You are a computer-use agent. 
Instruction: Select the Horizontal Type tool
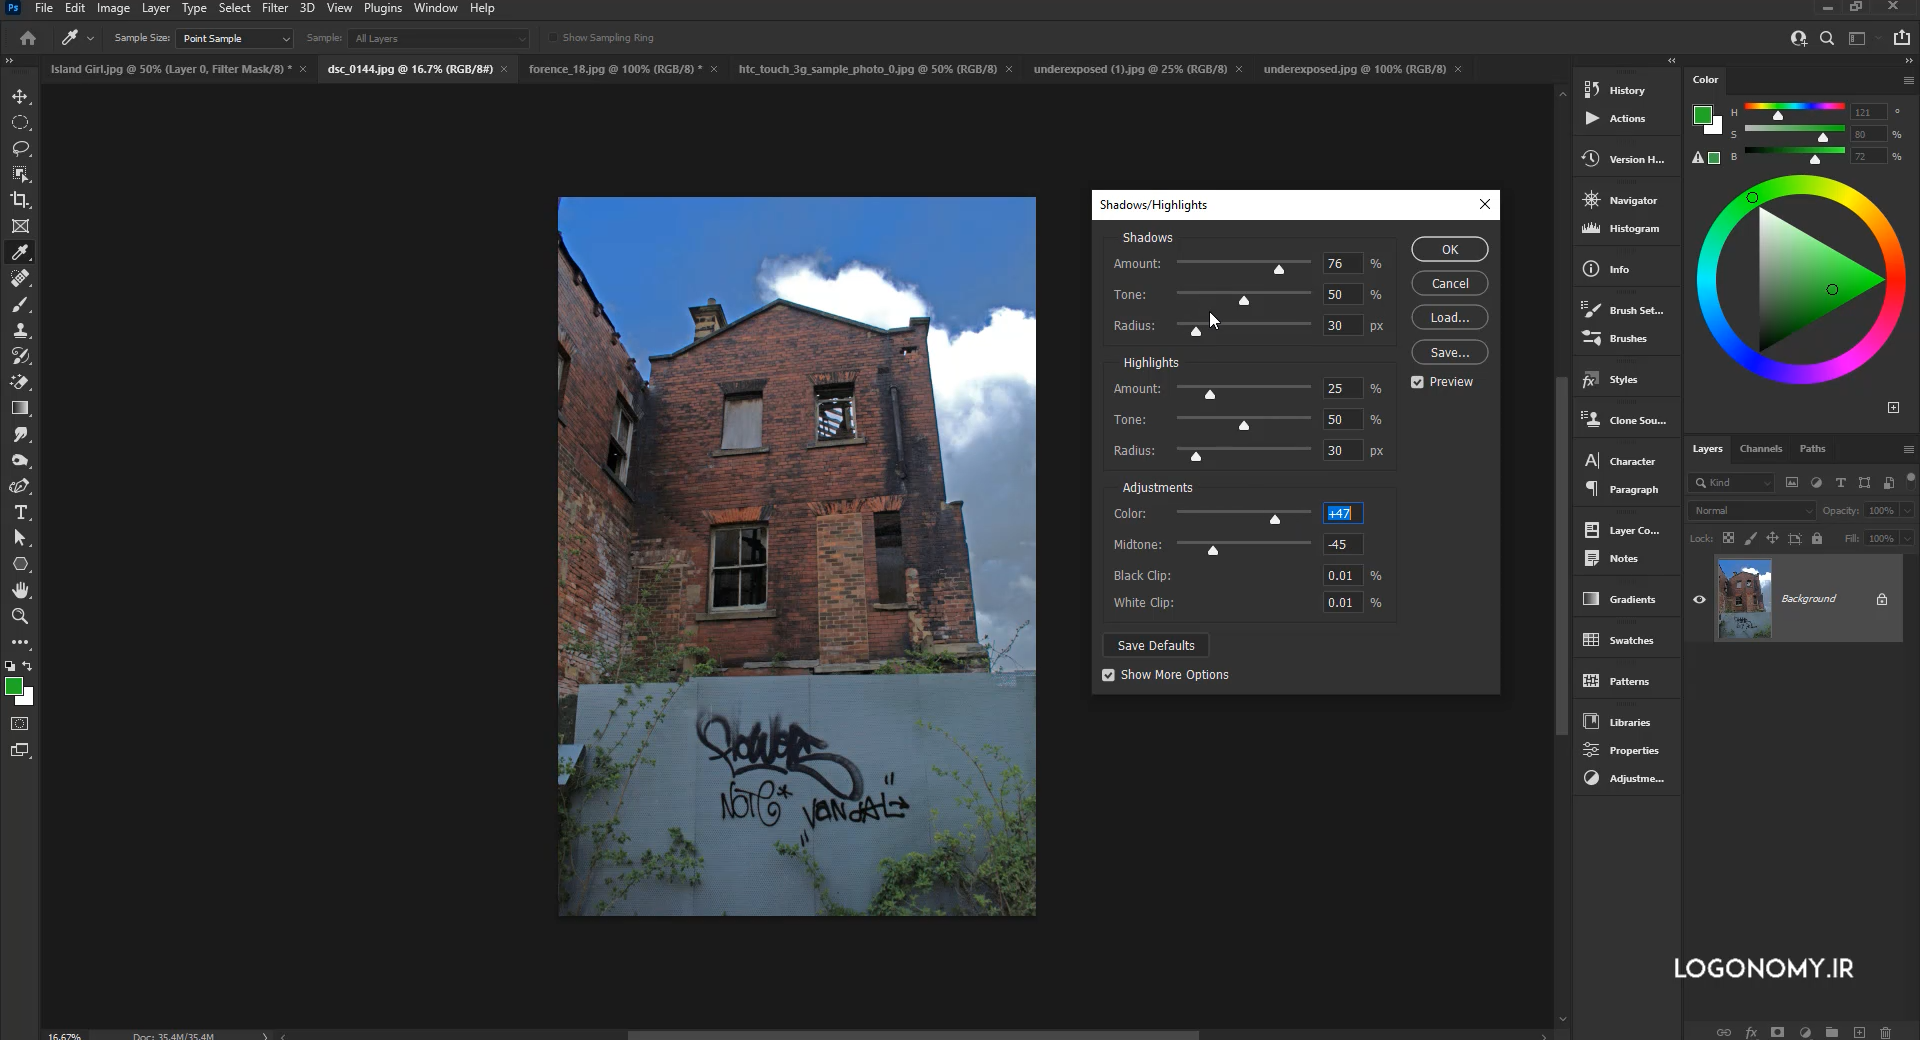pyautogui.click(x=20, y=512)
